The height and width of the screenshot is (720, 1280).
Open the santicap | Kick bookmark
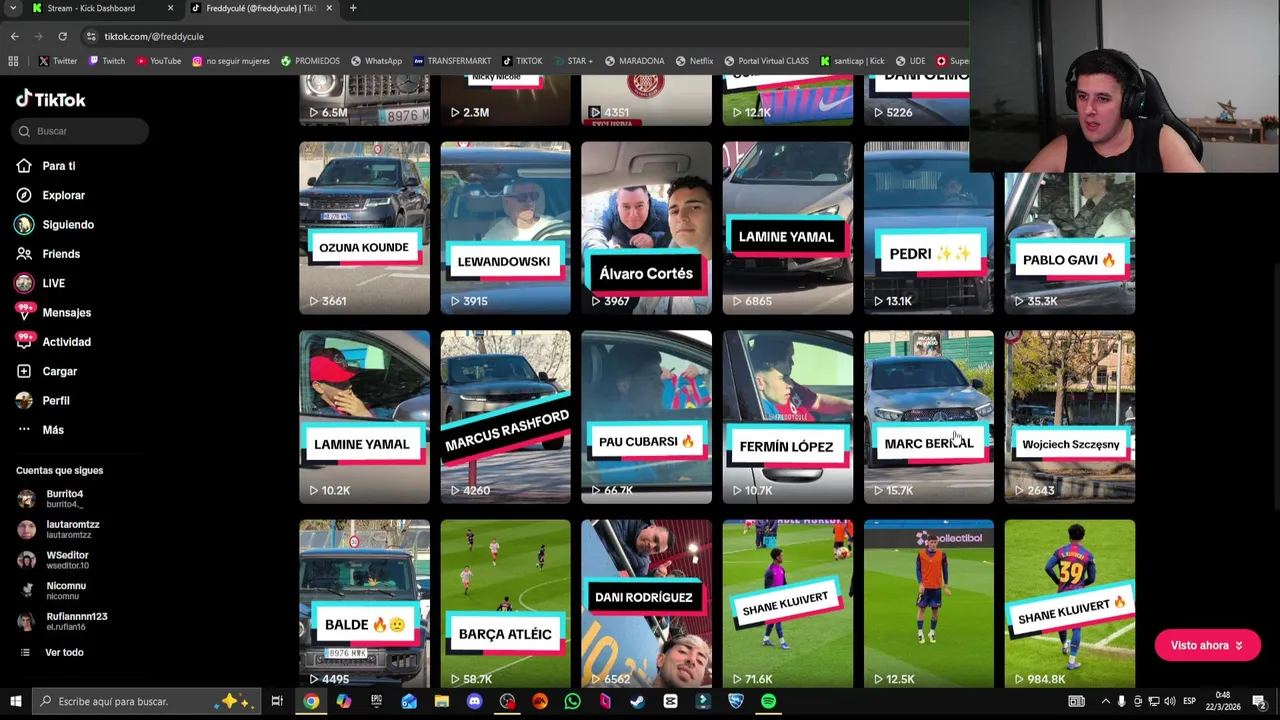852,61
